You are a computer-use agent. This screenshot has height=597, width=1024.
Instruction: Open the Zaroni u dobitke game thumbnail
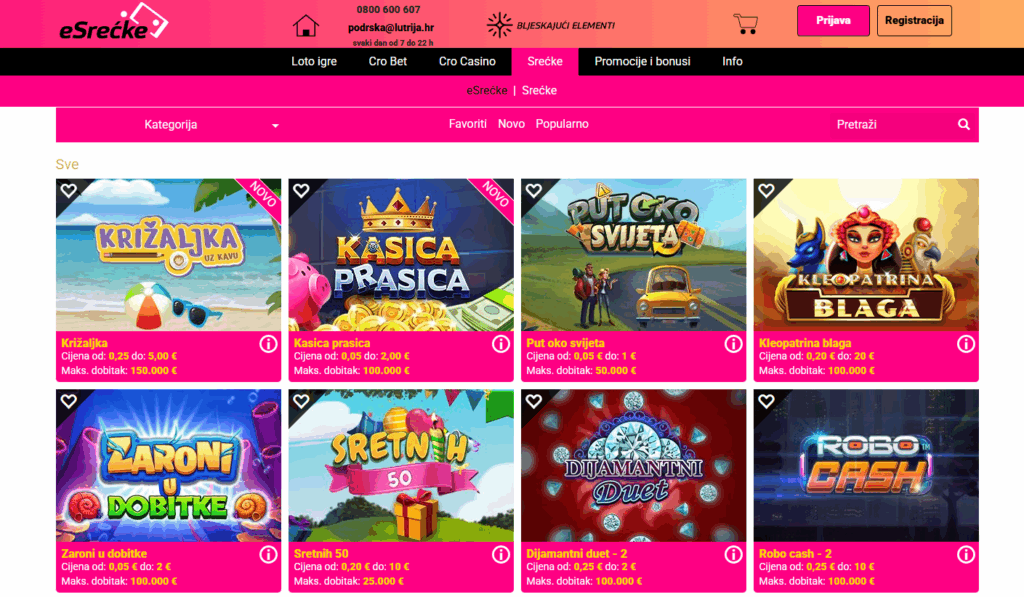pos(168,466)
